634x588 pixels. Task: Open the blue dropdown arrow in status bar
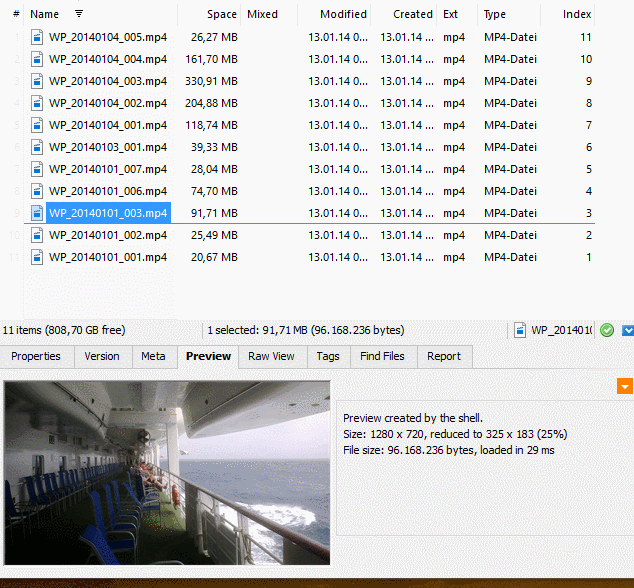click(627, 330)
